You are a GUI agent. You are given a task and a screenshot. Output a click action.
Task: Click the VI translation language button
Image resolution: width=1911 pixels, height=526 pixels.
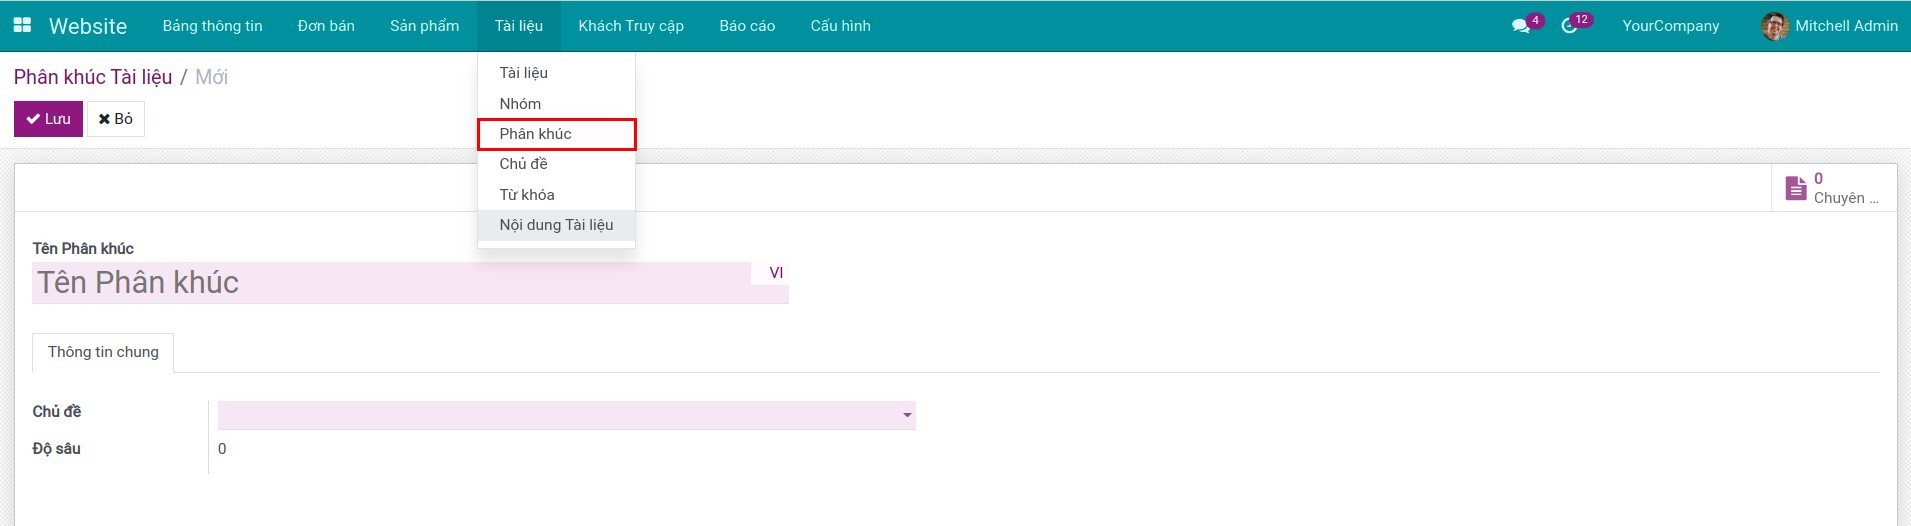pyautogui.click(x=776, y=273)
